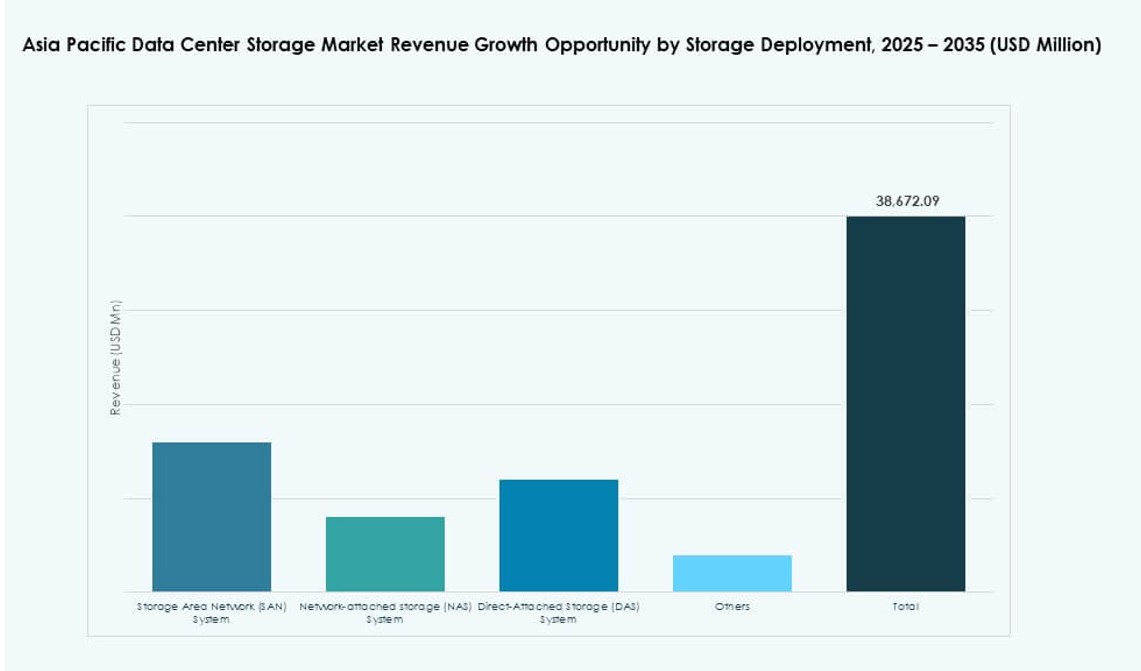Click the Storage Area Network (SAN) System axis label
The image size is (1141, 671).
pos(210,611)
